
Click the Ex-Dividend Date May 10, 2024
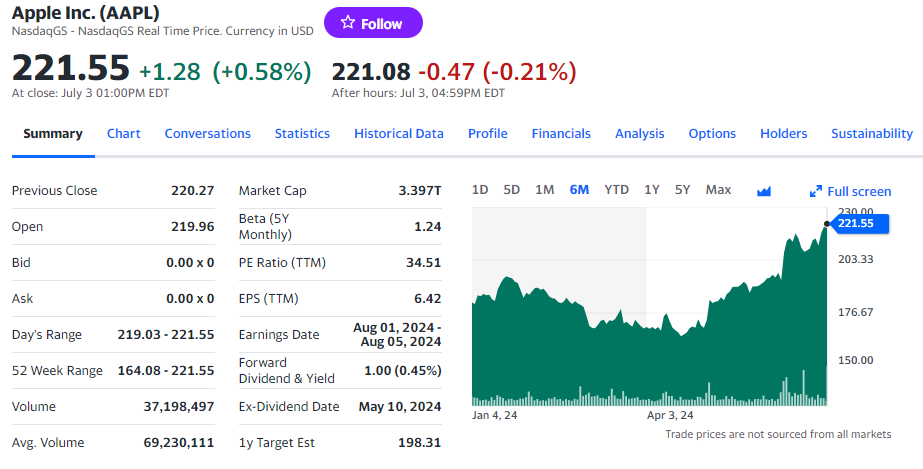[400, 407]
